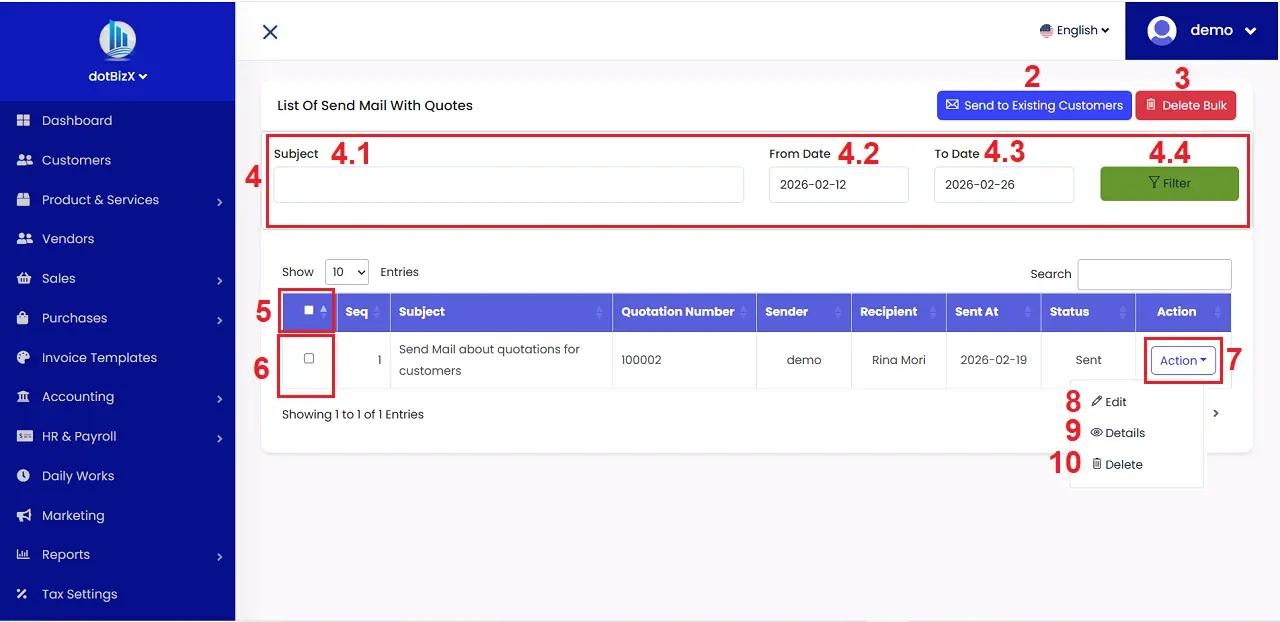Open Product & Services section
The width and height of the screenshot is (1280, 622).
click(100, 199)
